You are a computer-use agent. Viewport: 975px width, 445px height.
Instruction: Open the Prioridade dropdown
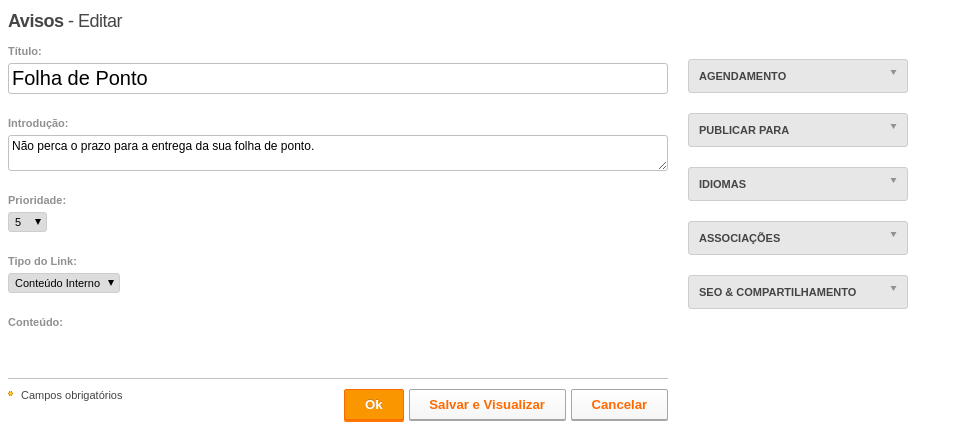pyautogui.click(x=27, y=222)
